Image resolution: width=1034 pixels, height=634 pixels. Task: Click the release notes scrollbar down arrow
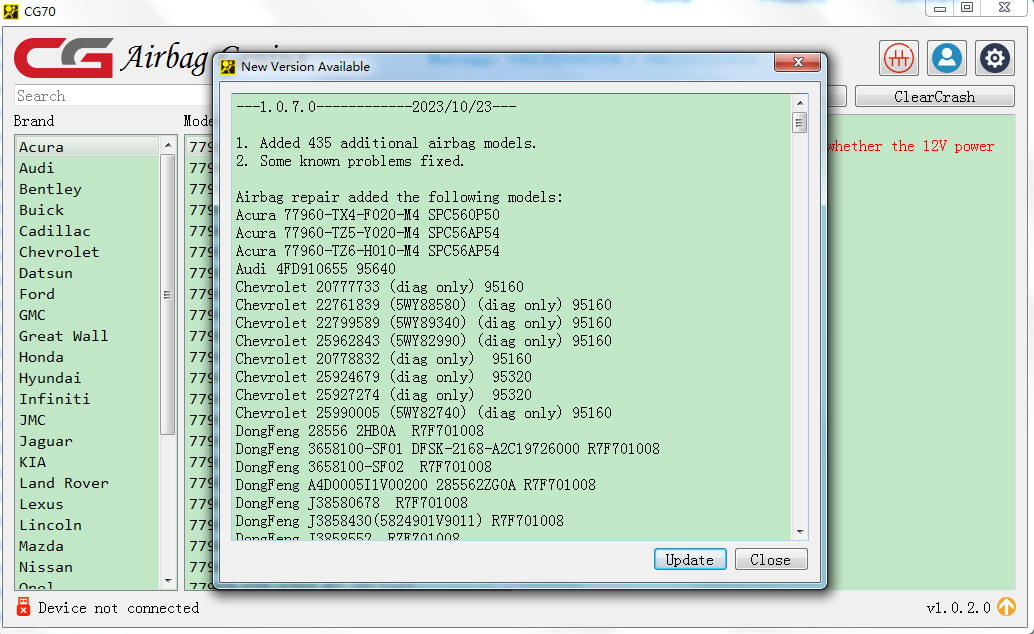coord(799,532)
